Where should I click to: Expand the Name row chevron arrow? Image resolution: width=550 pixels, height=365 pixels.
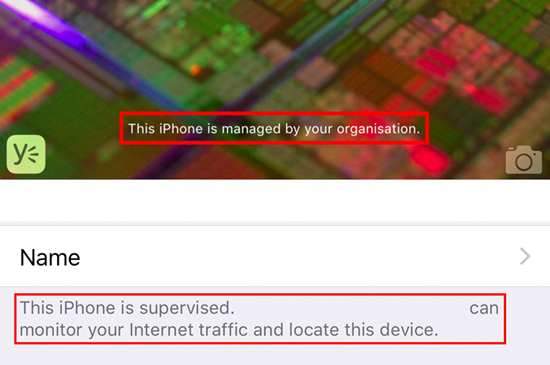525,256
